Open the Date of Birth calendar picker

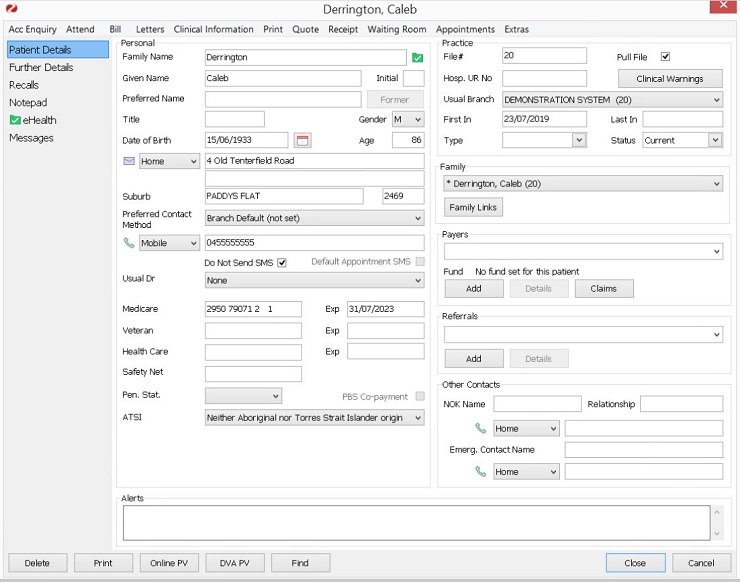[302, 140]
